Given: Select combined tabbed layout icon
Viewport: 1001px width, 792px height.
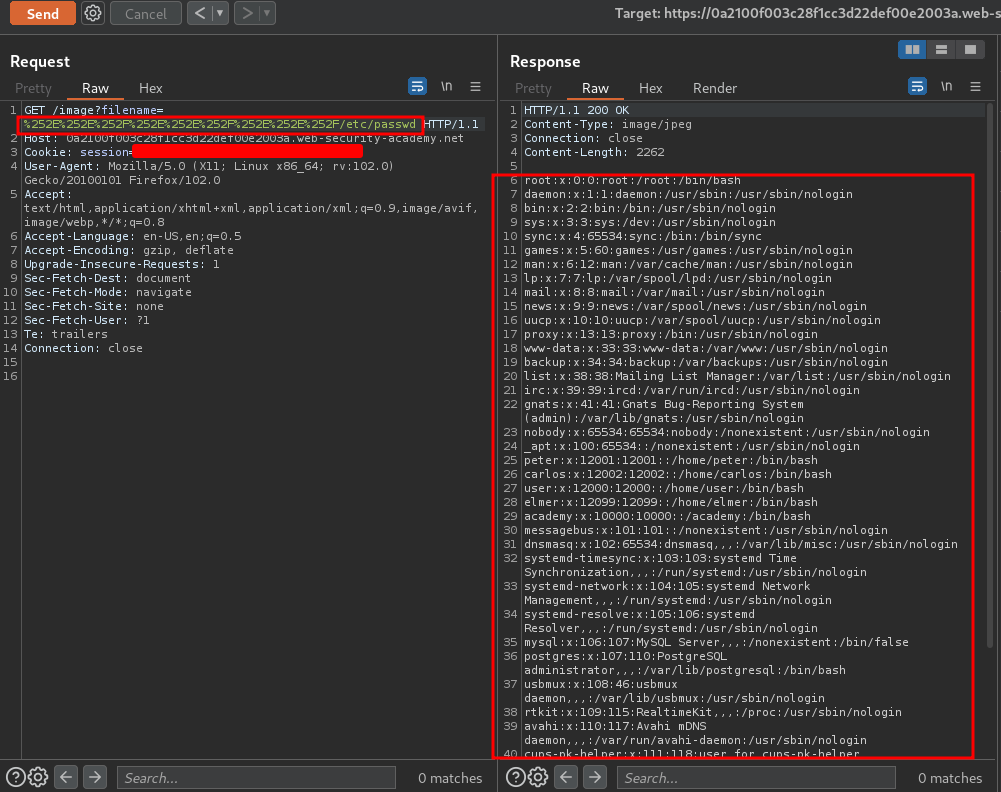Looking at the screenshot, I should 970,50.
